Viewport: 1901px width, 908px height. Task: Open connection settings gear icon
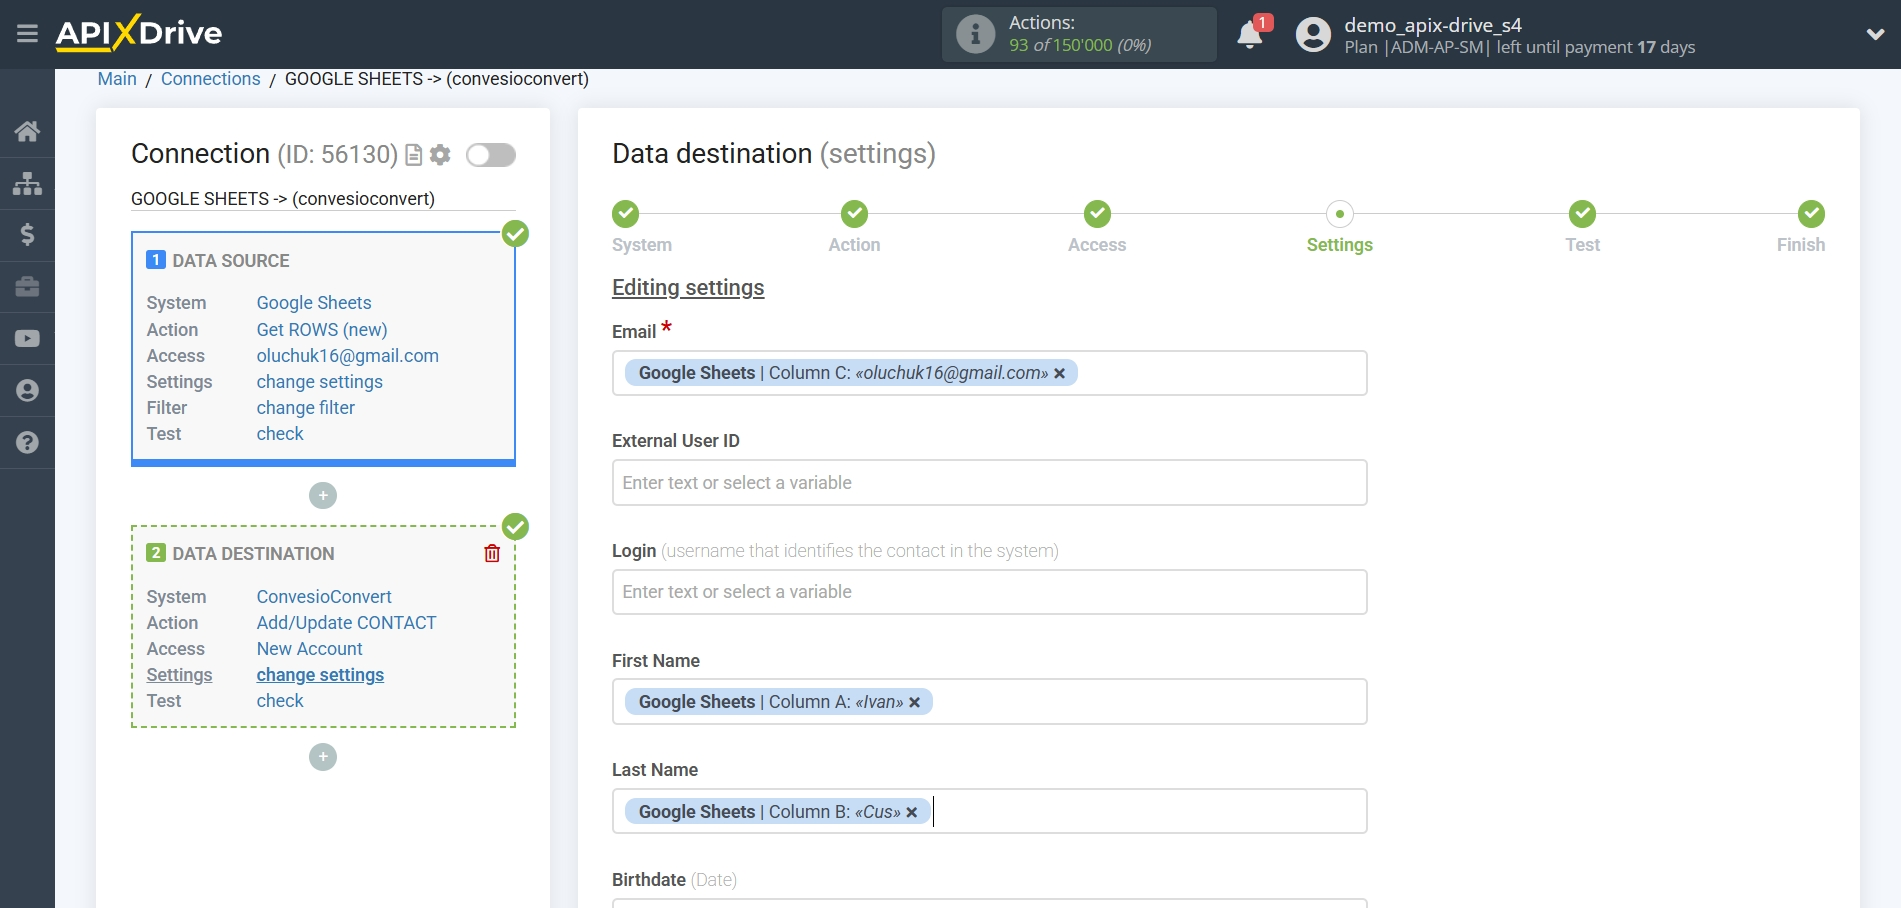(440, 155)
